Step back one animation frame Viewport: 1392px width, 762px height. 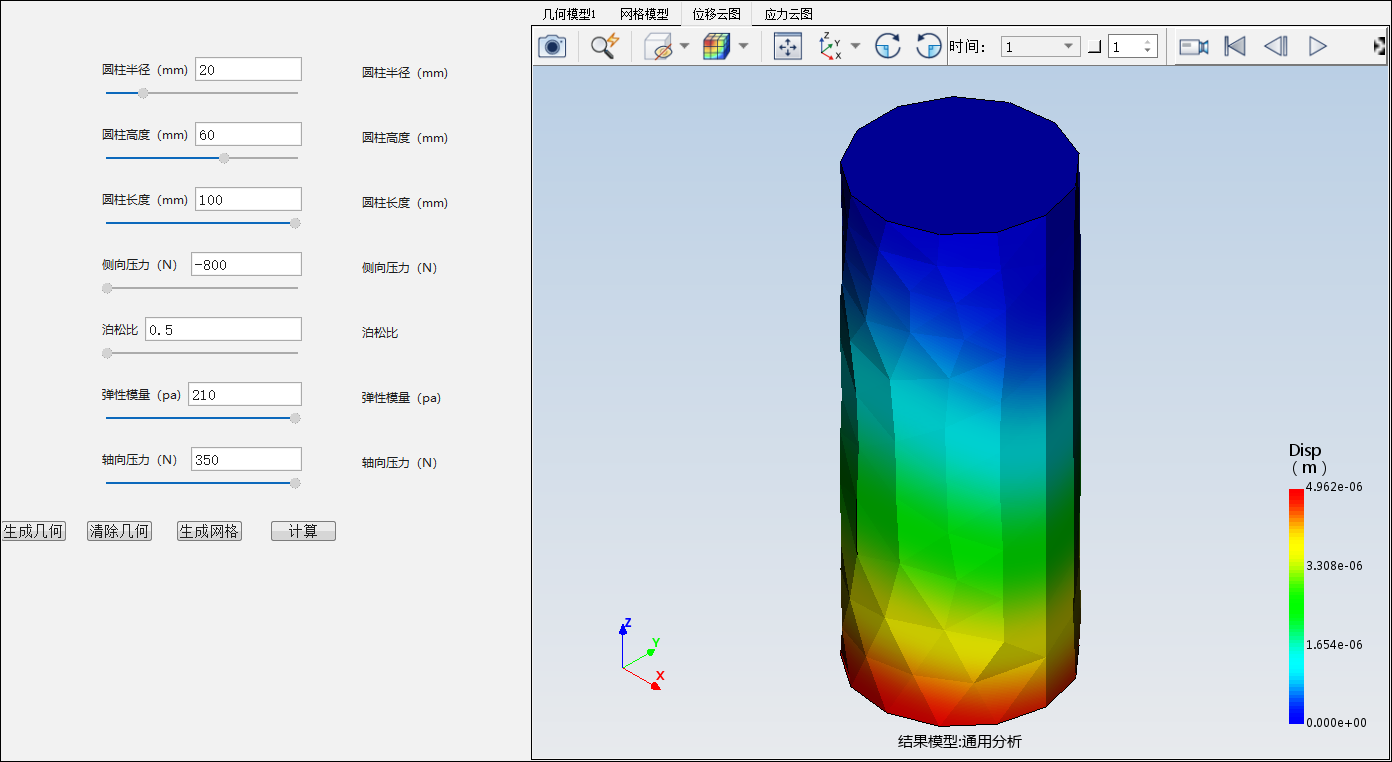(1276, 46)
